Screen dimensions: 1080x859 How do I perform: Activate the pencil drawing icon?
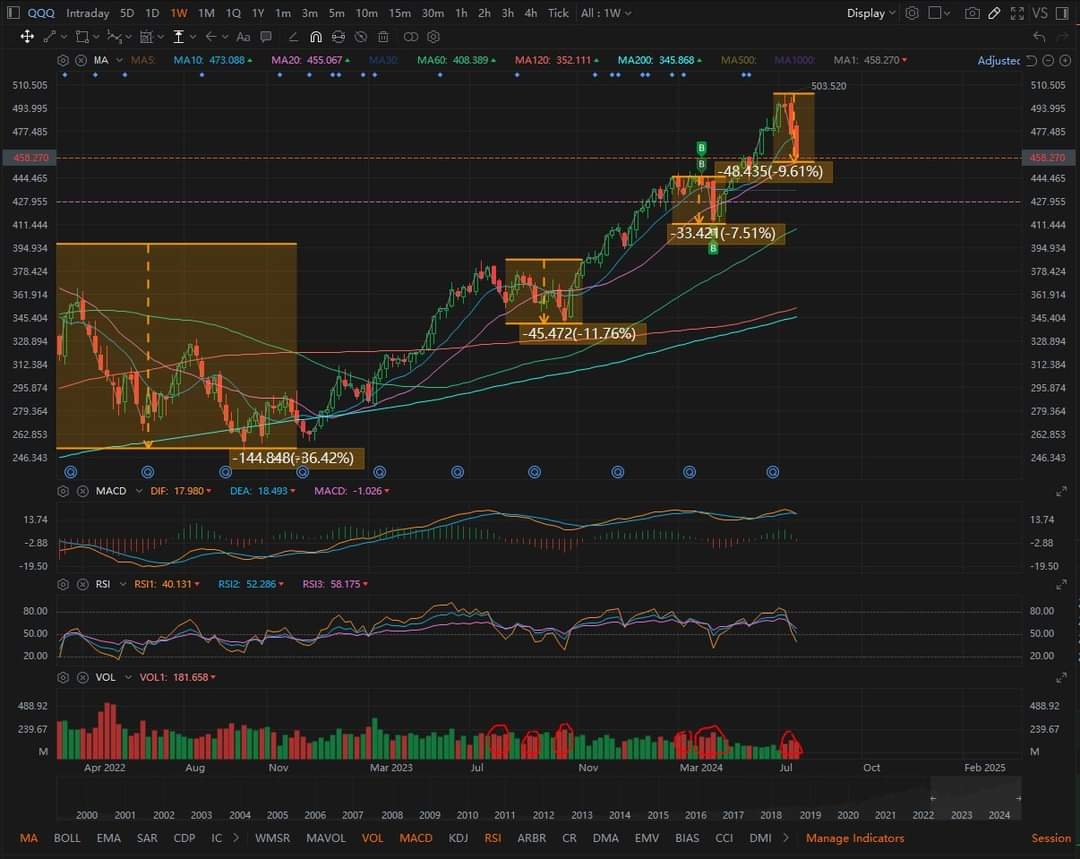click(994, 13)
